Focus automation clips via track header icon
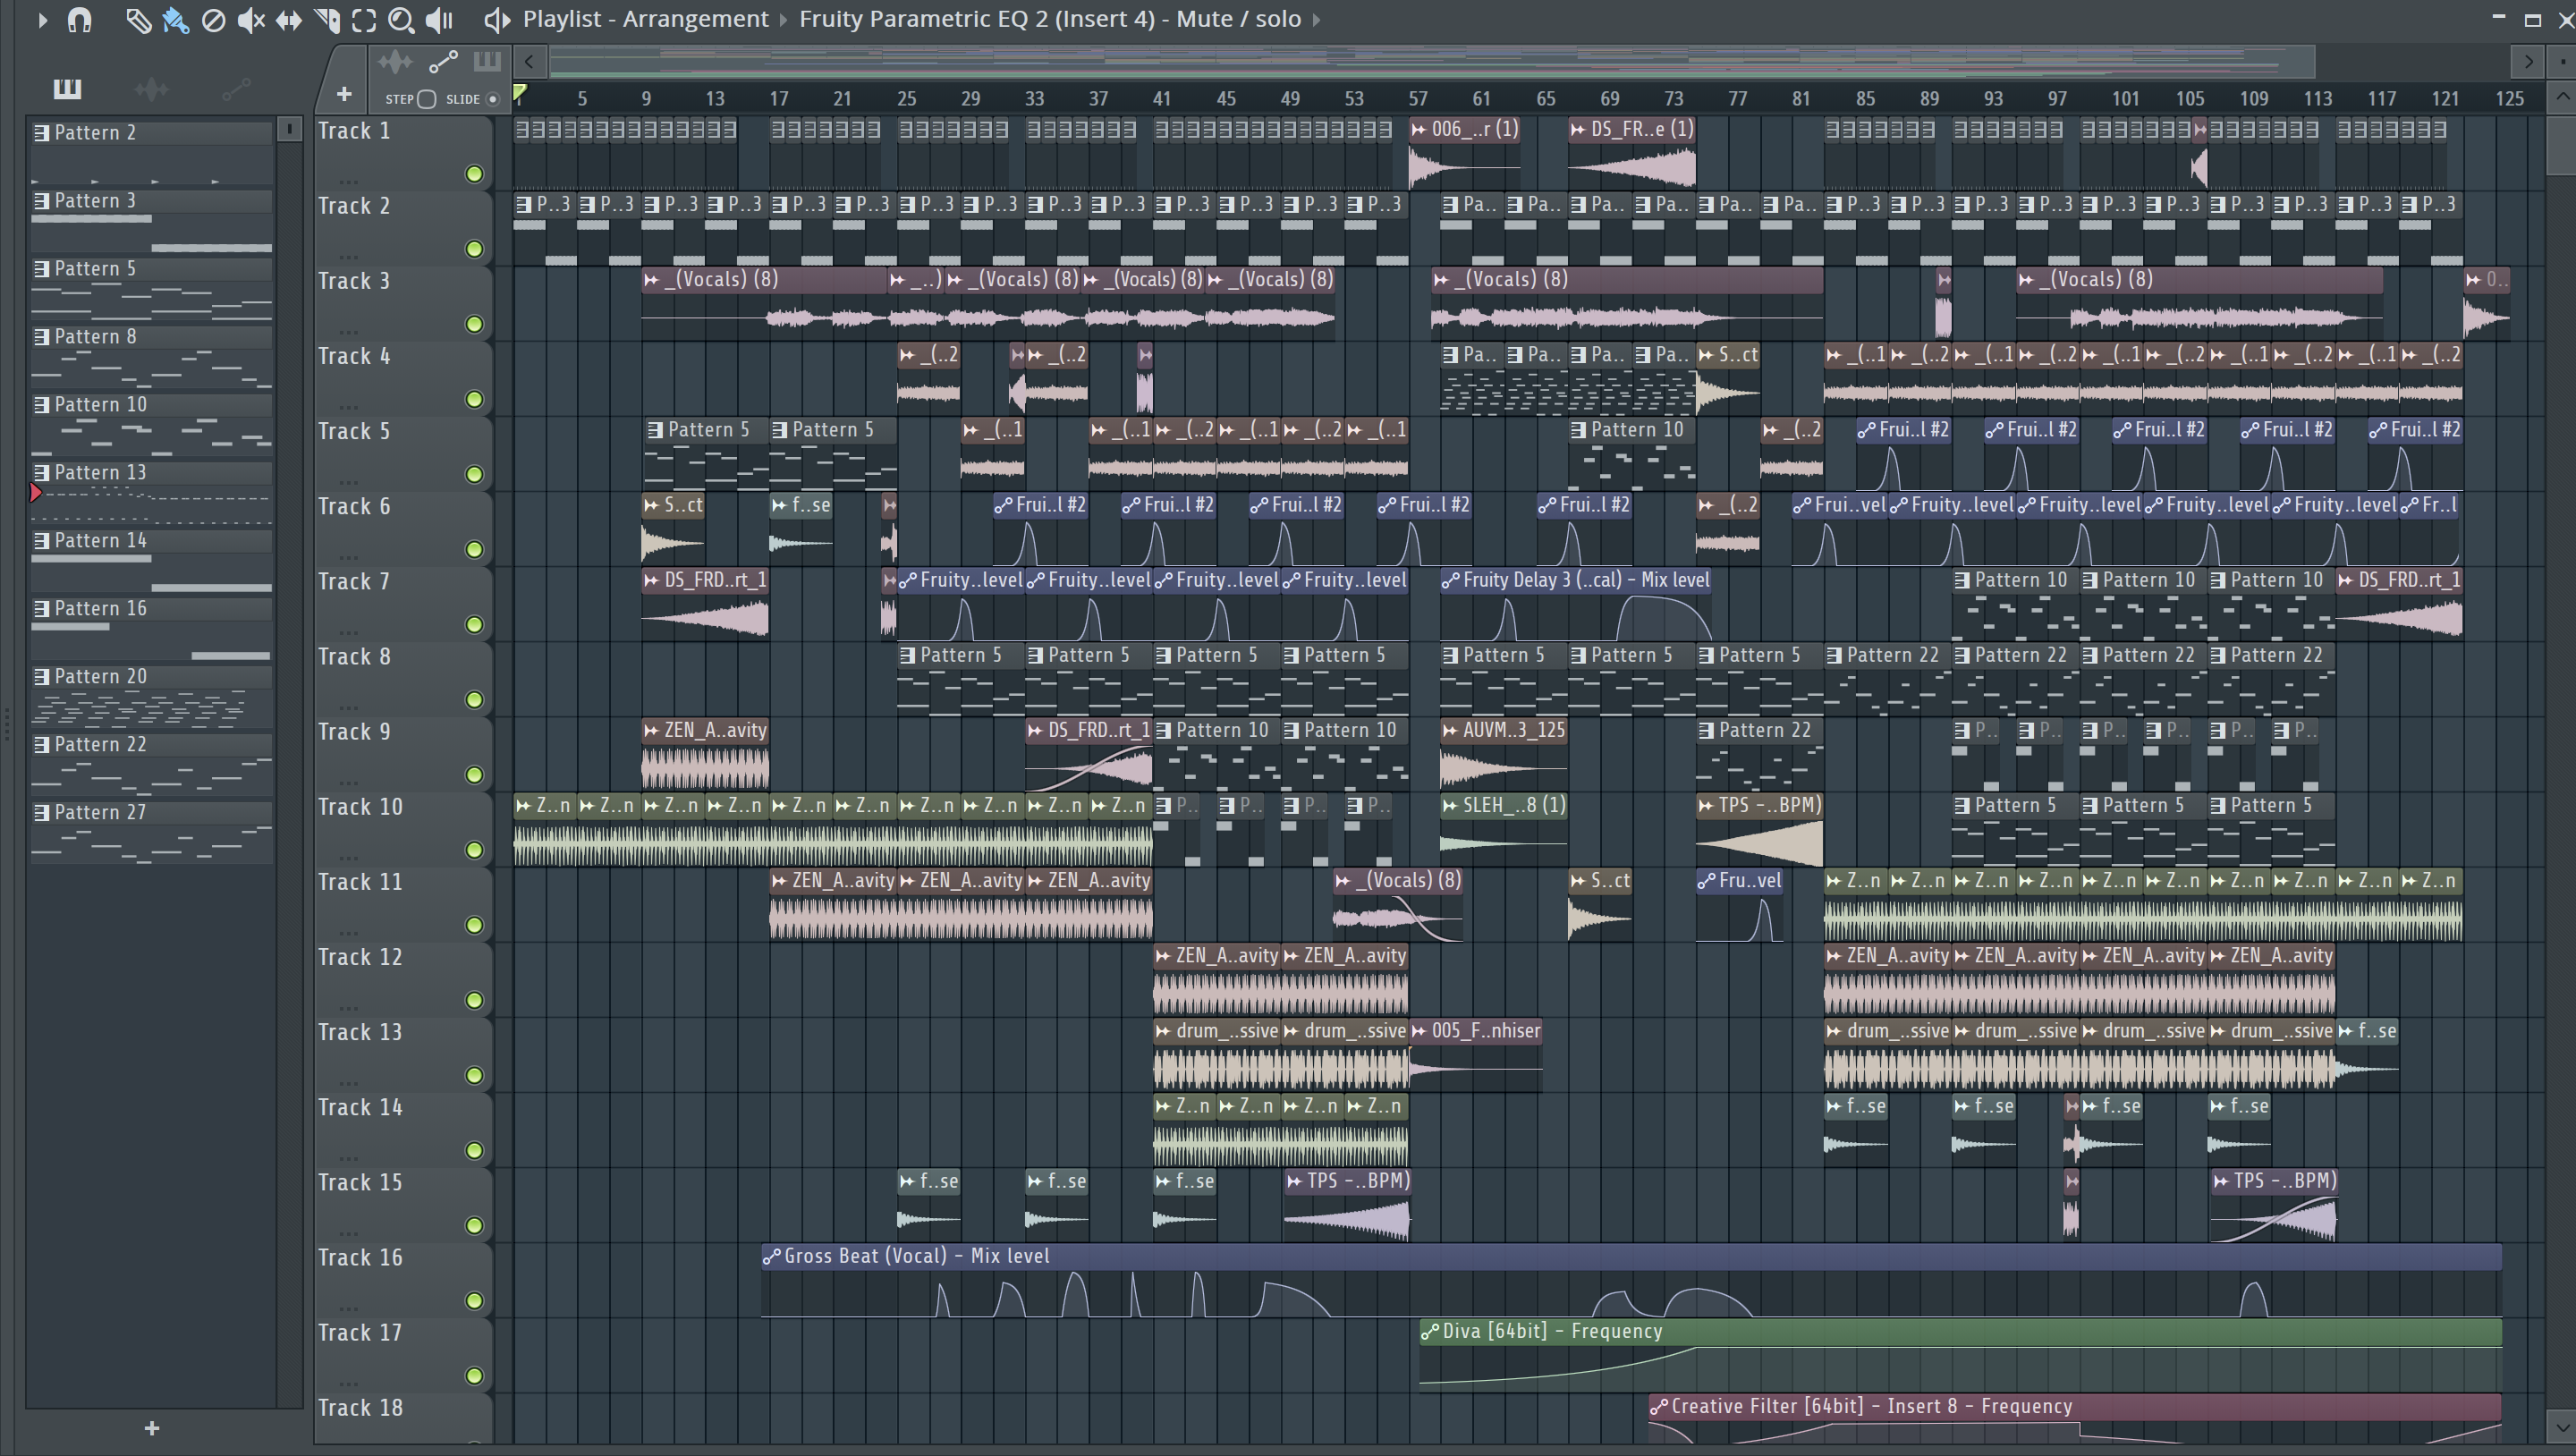Viewport: 2576px width, 1456px height. [443, 62]
